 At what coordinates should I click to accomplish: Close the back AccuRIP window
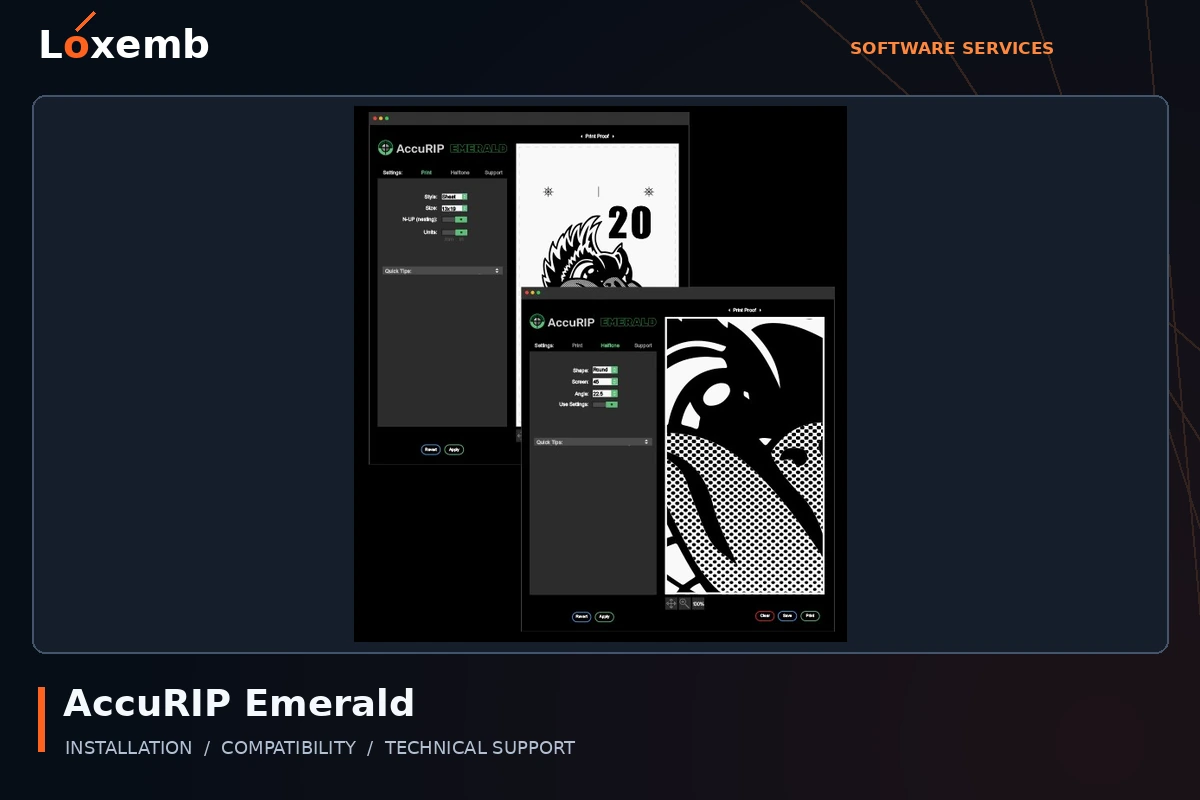(375, 118)
